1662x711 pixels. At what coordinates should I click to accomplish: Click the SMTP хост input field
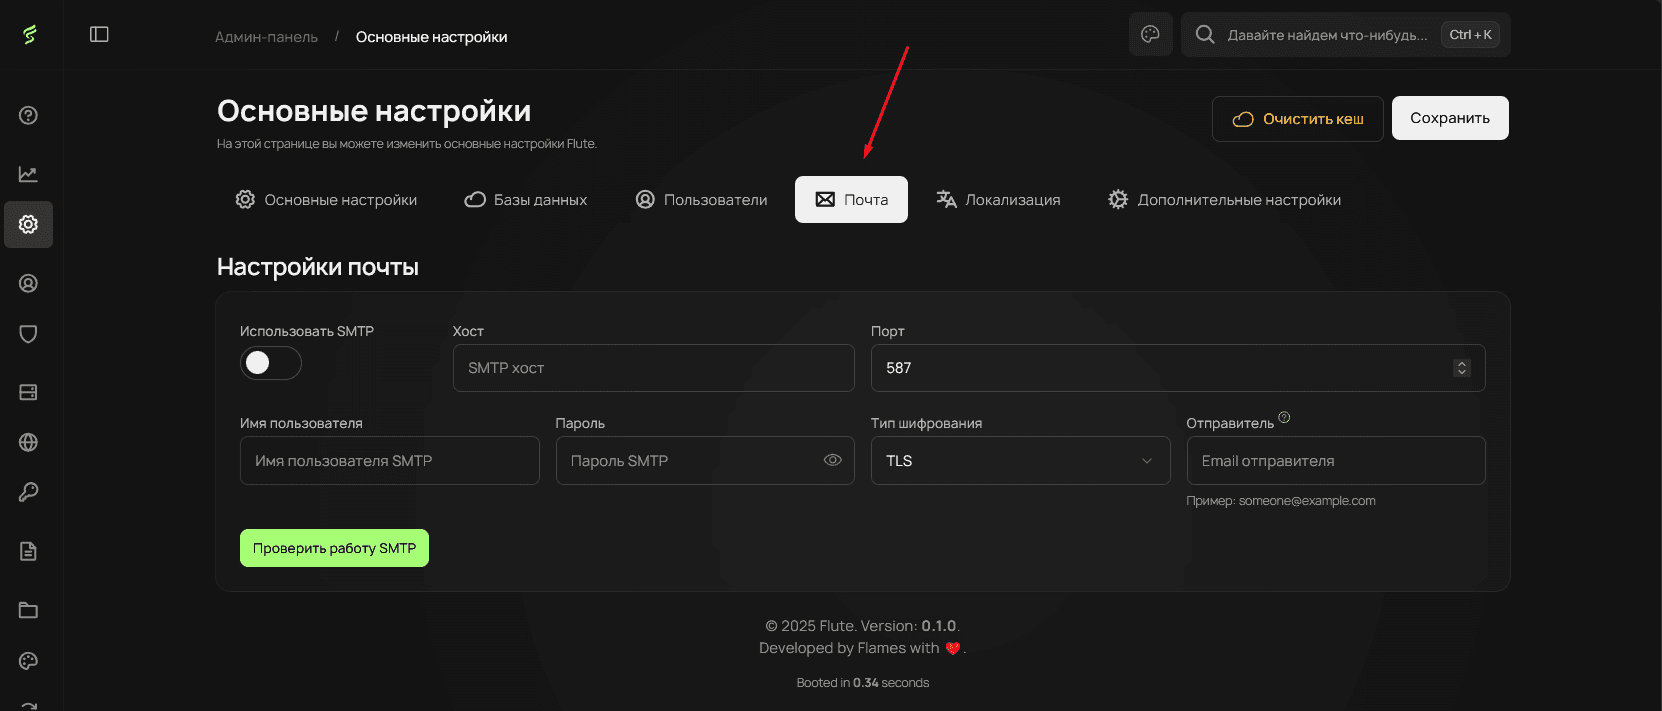coord(653,368)
